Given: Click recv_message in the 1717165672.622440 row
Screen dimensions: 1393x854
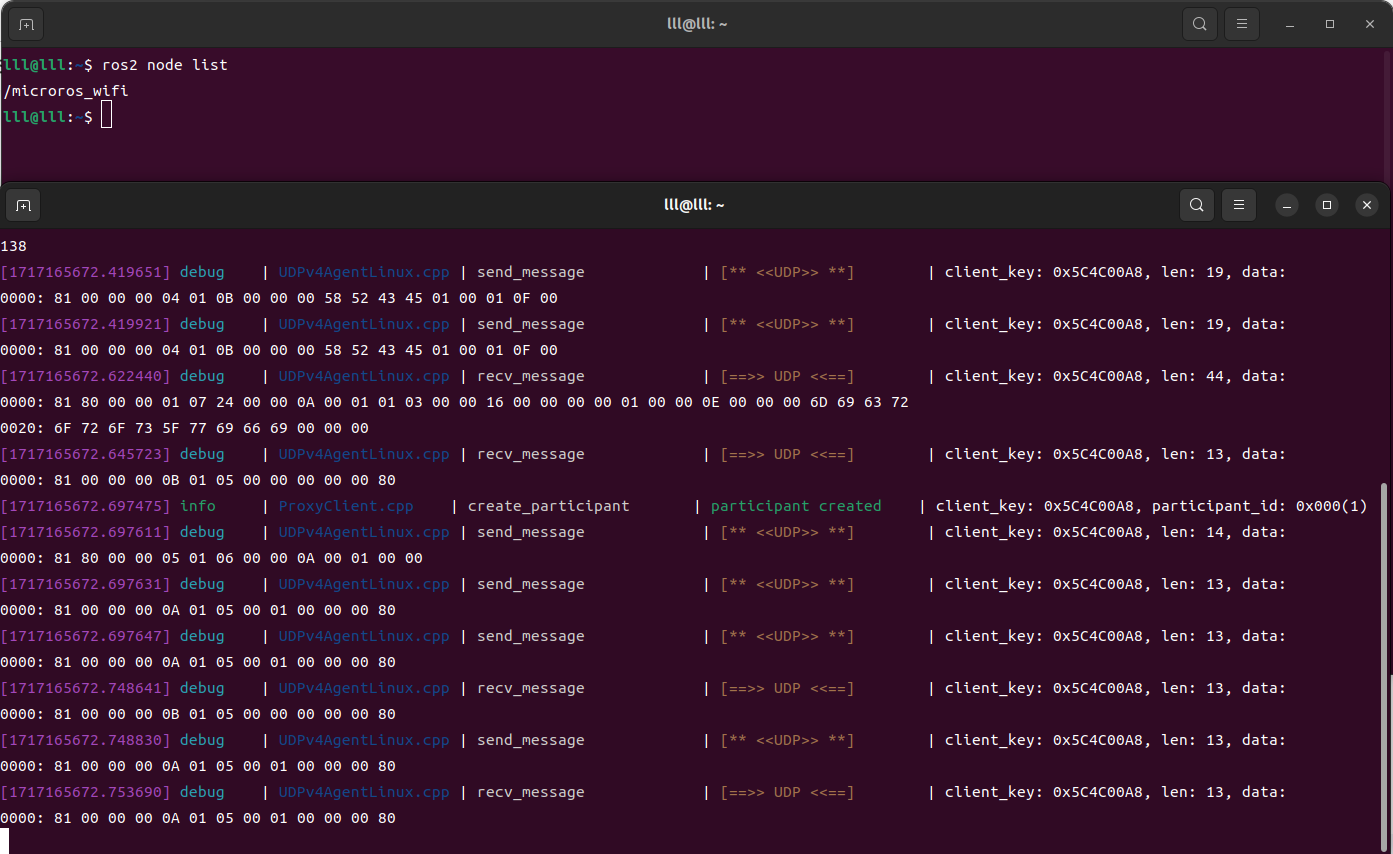Looking at the screenshot, I should click(x=531, y=376).
